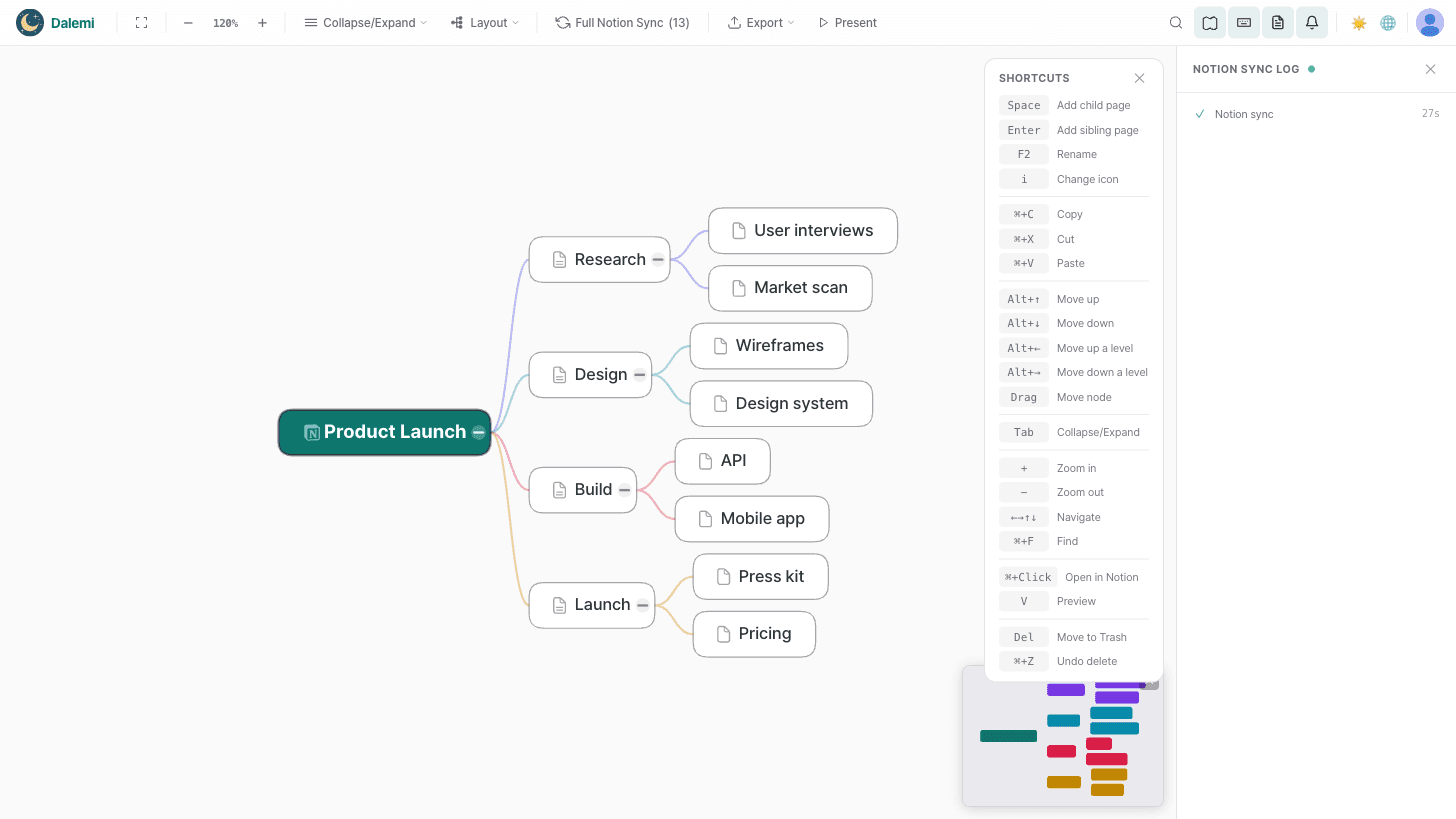Viewport: 1456px width, 819px height.
Task: Click the page icon on Press kit
Action: (723, 576)
